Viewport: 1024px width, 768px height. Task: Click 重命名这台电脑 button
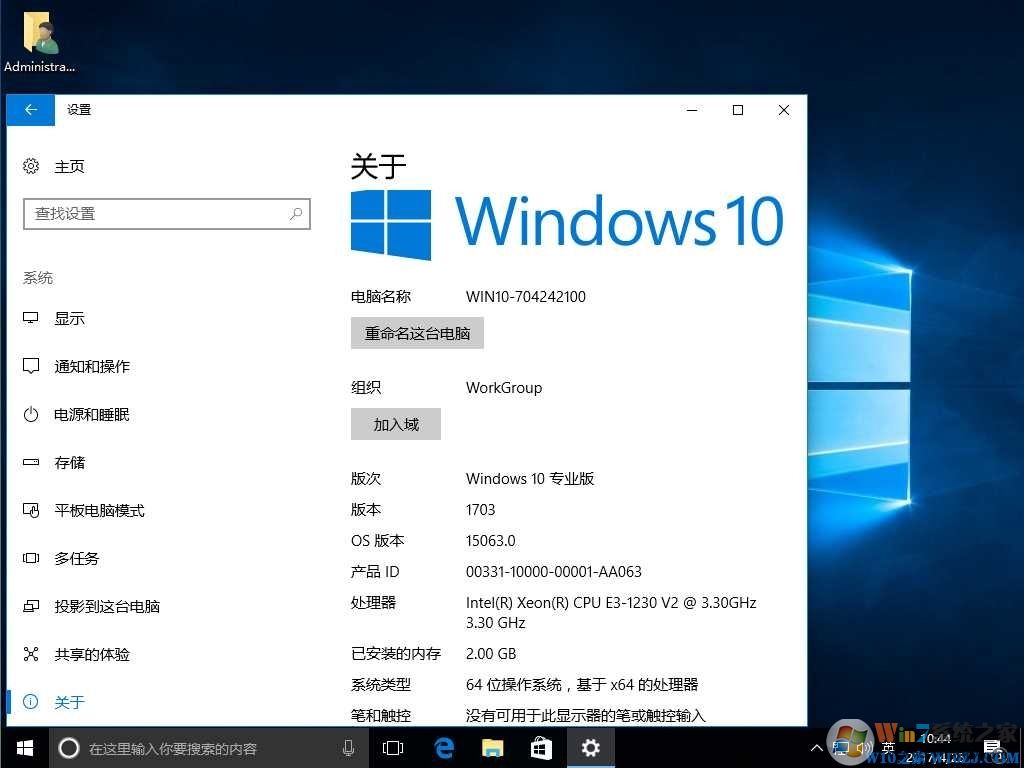coord(417,333)
